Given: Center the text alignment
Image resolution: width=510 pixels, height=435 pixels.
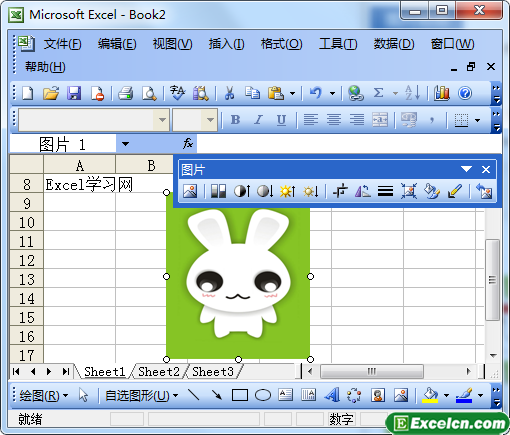Looking at the screenshot, I should tap(334, 119).
